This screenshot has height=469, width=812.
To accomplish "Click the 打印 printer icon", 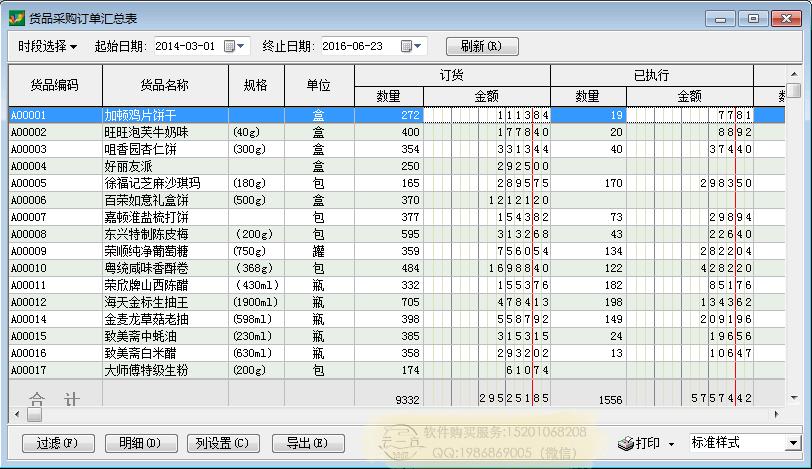I will (625, 442).
